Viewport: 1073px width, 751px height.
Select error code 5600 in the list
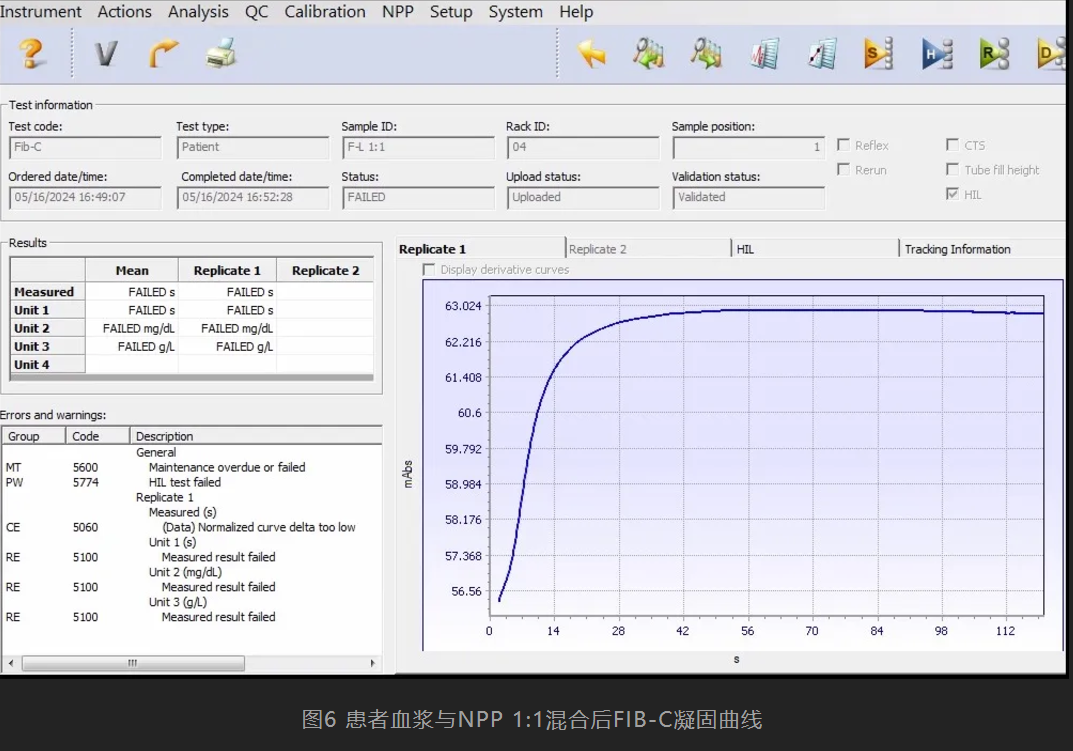click(86, 467)
